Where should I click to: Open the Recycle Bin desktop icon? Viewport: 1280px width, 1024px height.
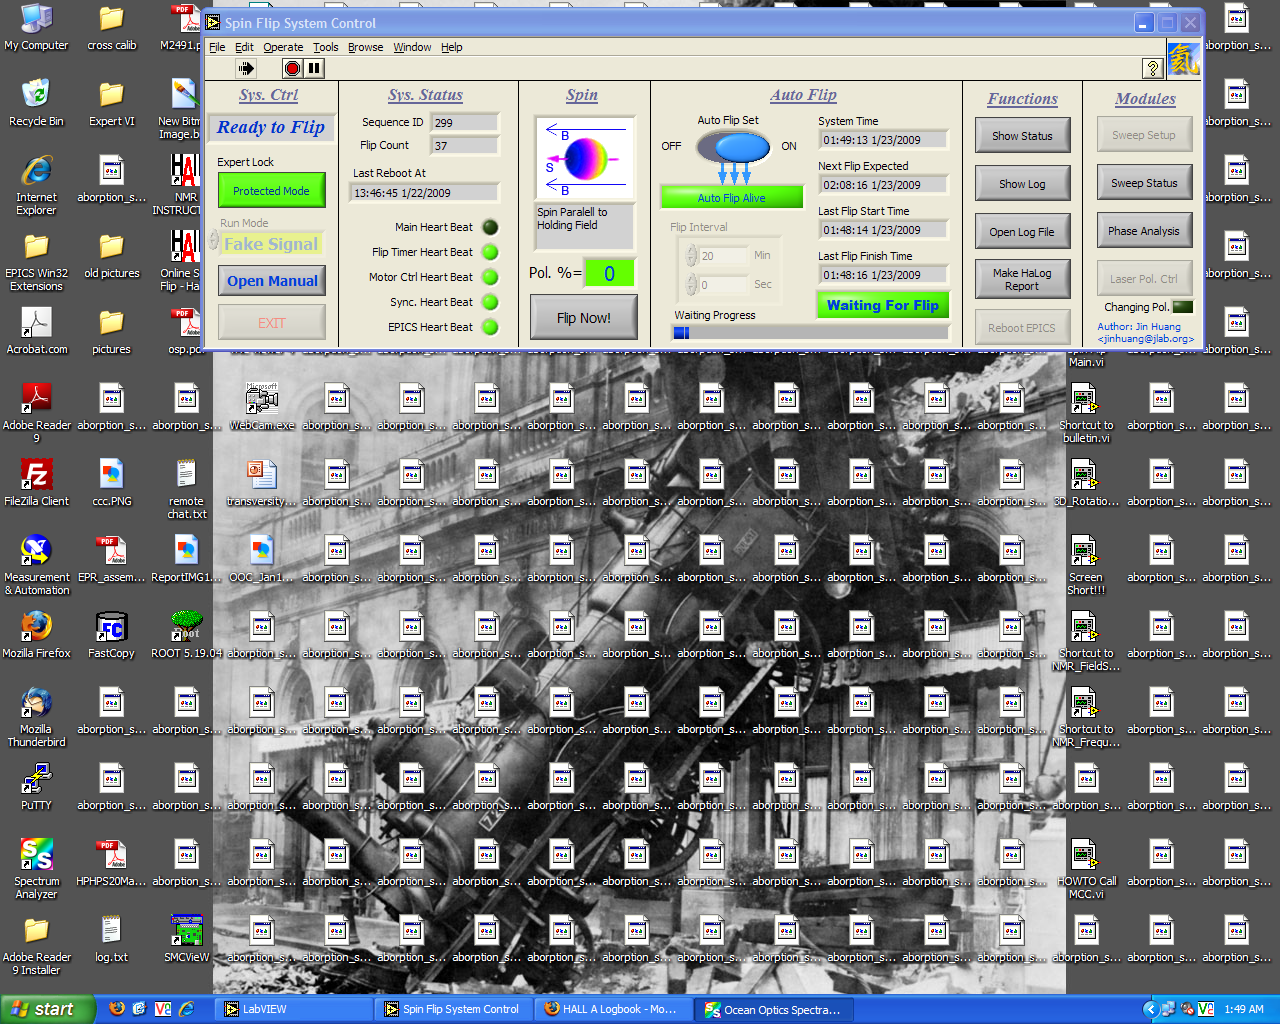(x=36, y=103)
